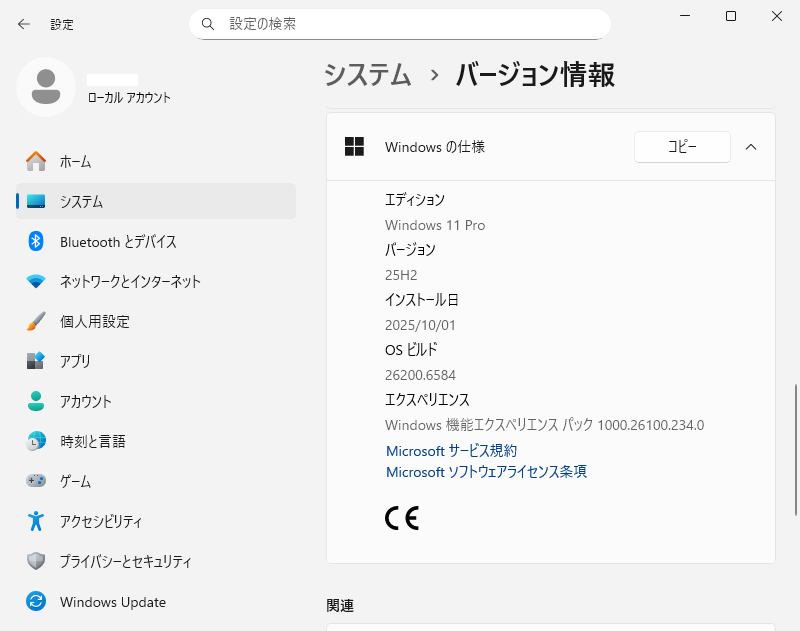Click システム in the breadcrumb header
Viewport: 800px width, 631px height.
[x=368, y=75]
